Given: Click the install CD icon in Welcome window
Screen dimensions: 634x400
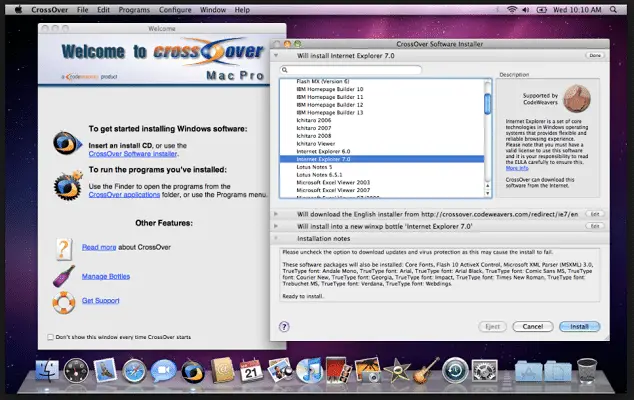Looking at the screenshot, I should tap(67, 144).
